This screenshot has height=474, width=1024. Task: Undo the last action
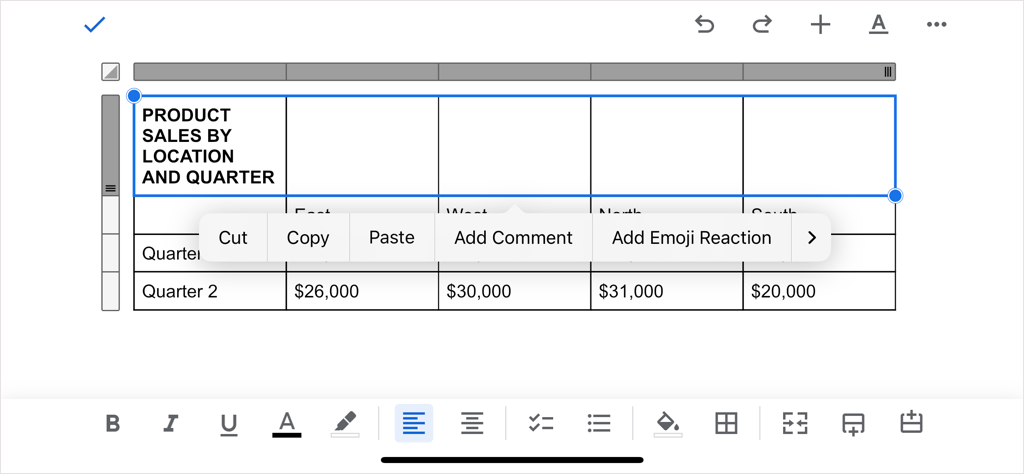705,25
